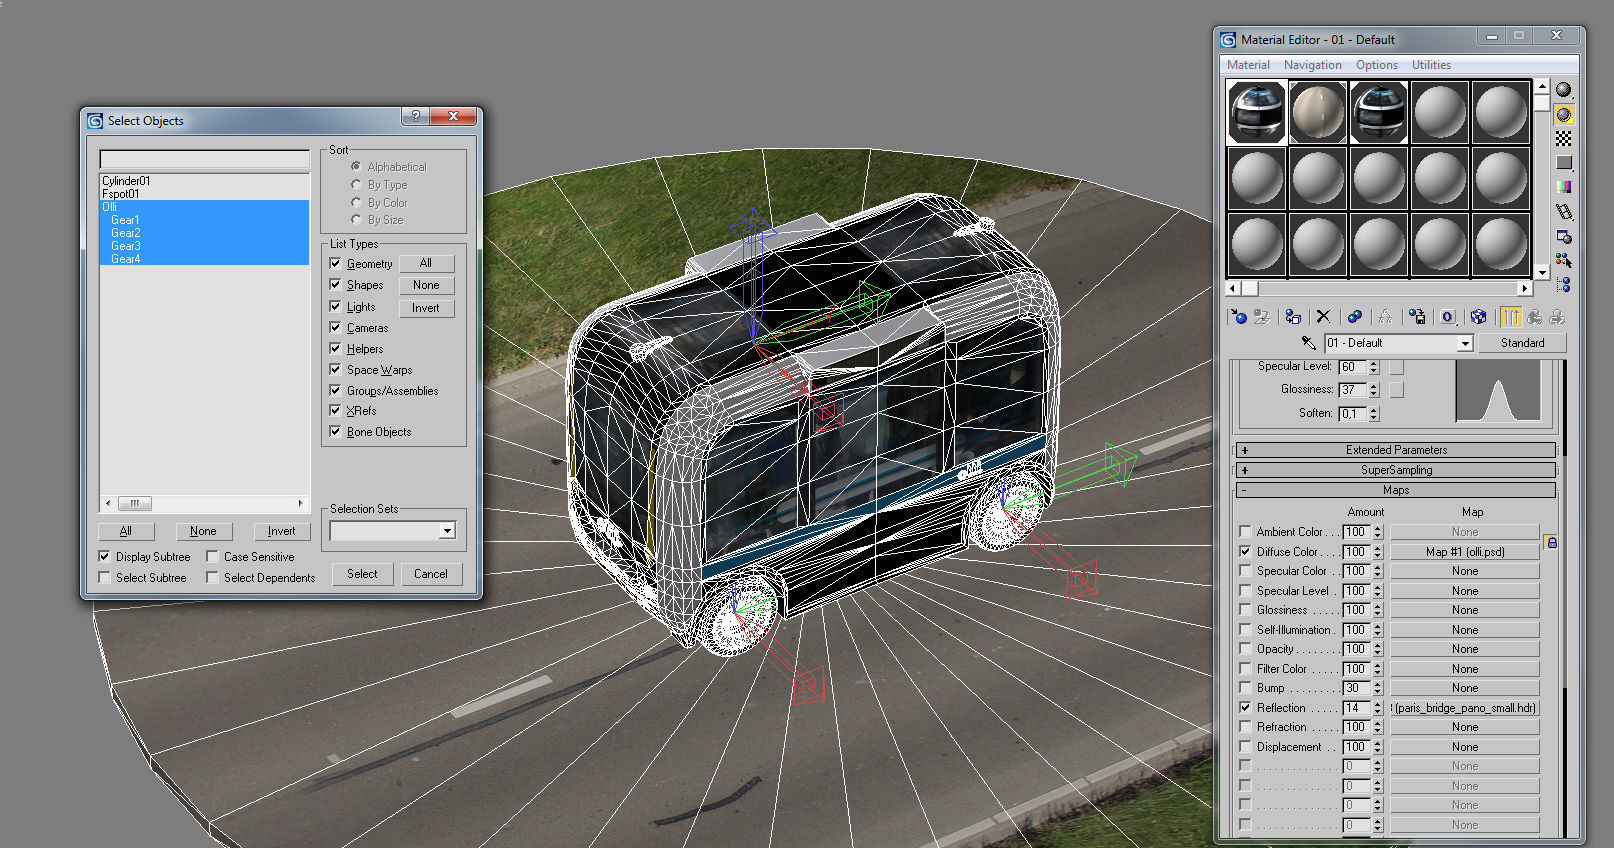Click Put Material to Scene icon
1614x848 pixels.
[x=1262, y=317]
